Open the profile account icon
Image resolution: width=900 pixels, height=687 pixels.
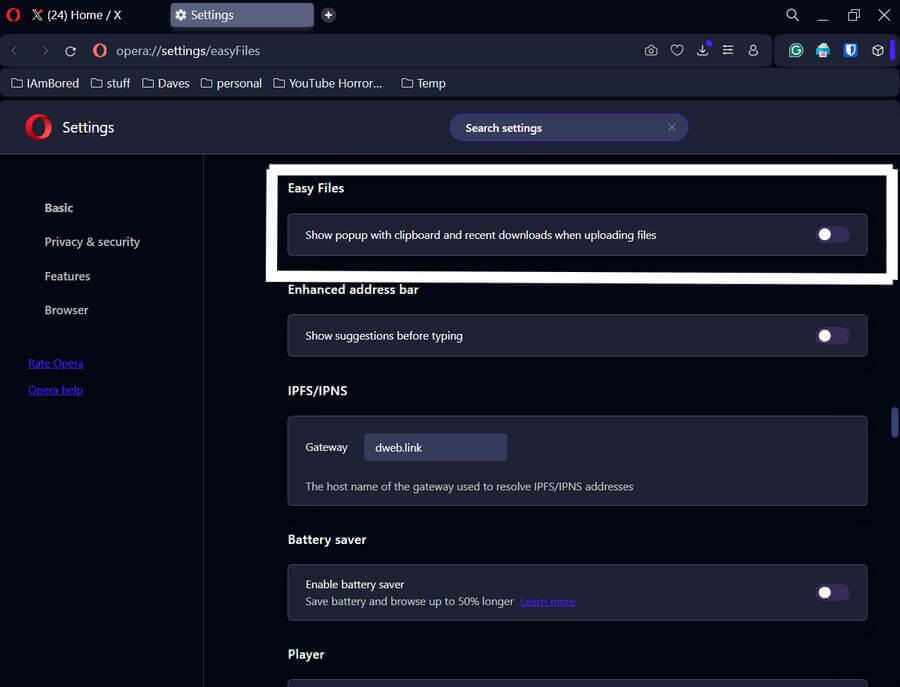753,51
